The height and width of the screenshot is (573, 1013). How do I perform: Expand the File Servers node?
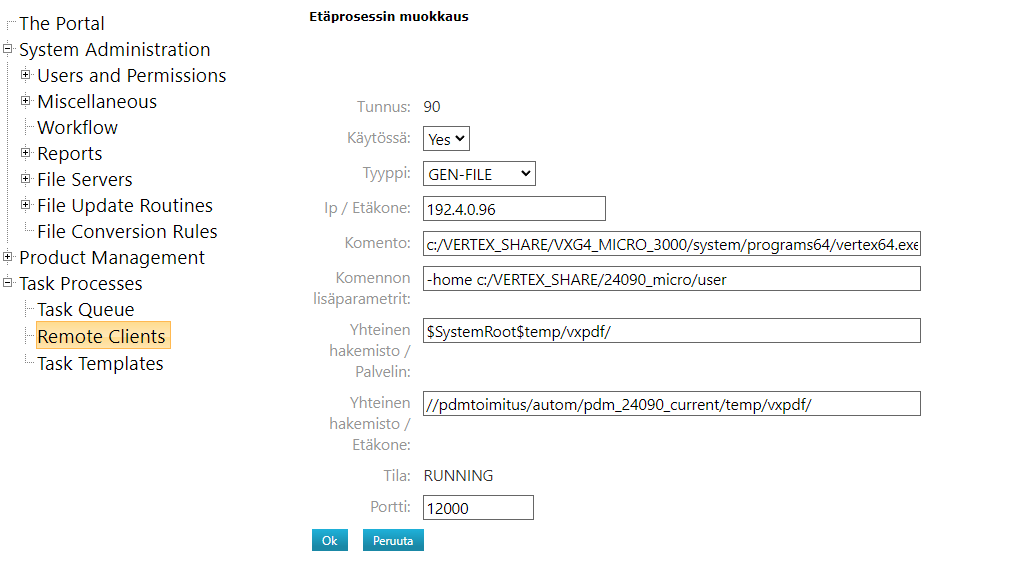[26, 179]
